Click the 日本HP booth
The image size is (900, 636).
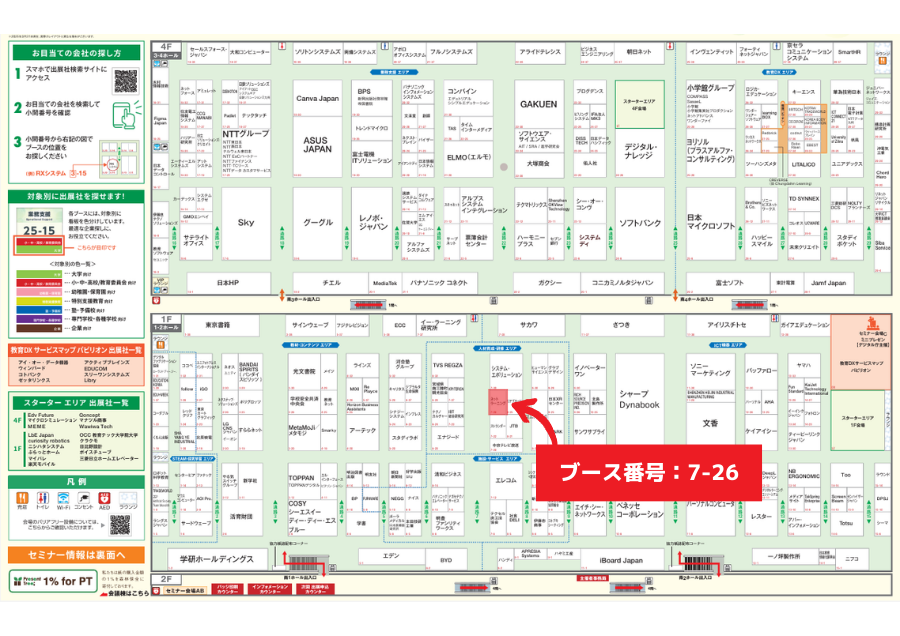click(x=228, y=283)
